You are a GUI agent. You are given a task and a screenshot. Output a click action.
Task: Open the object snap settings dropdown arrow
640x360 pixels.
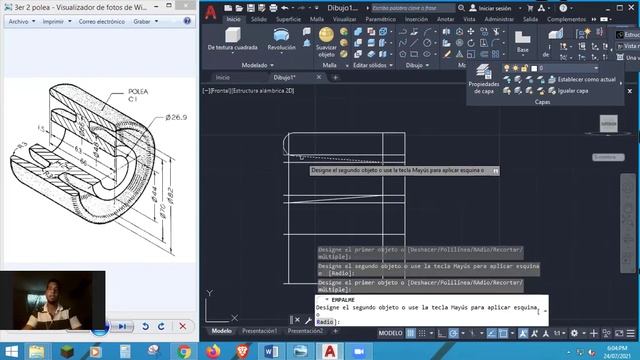click(x=512, y=333)
